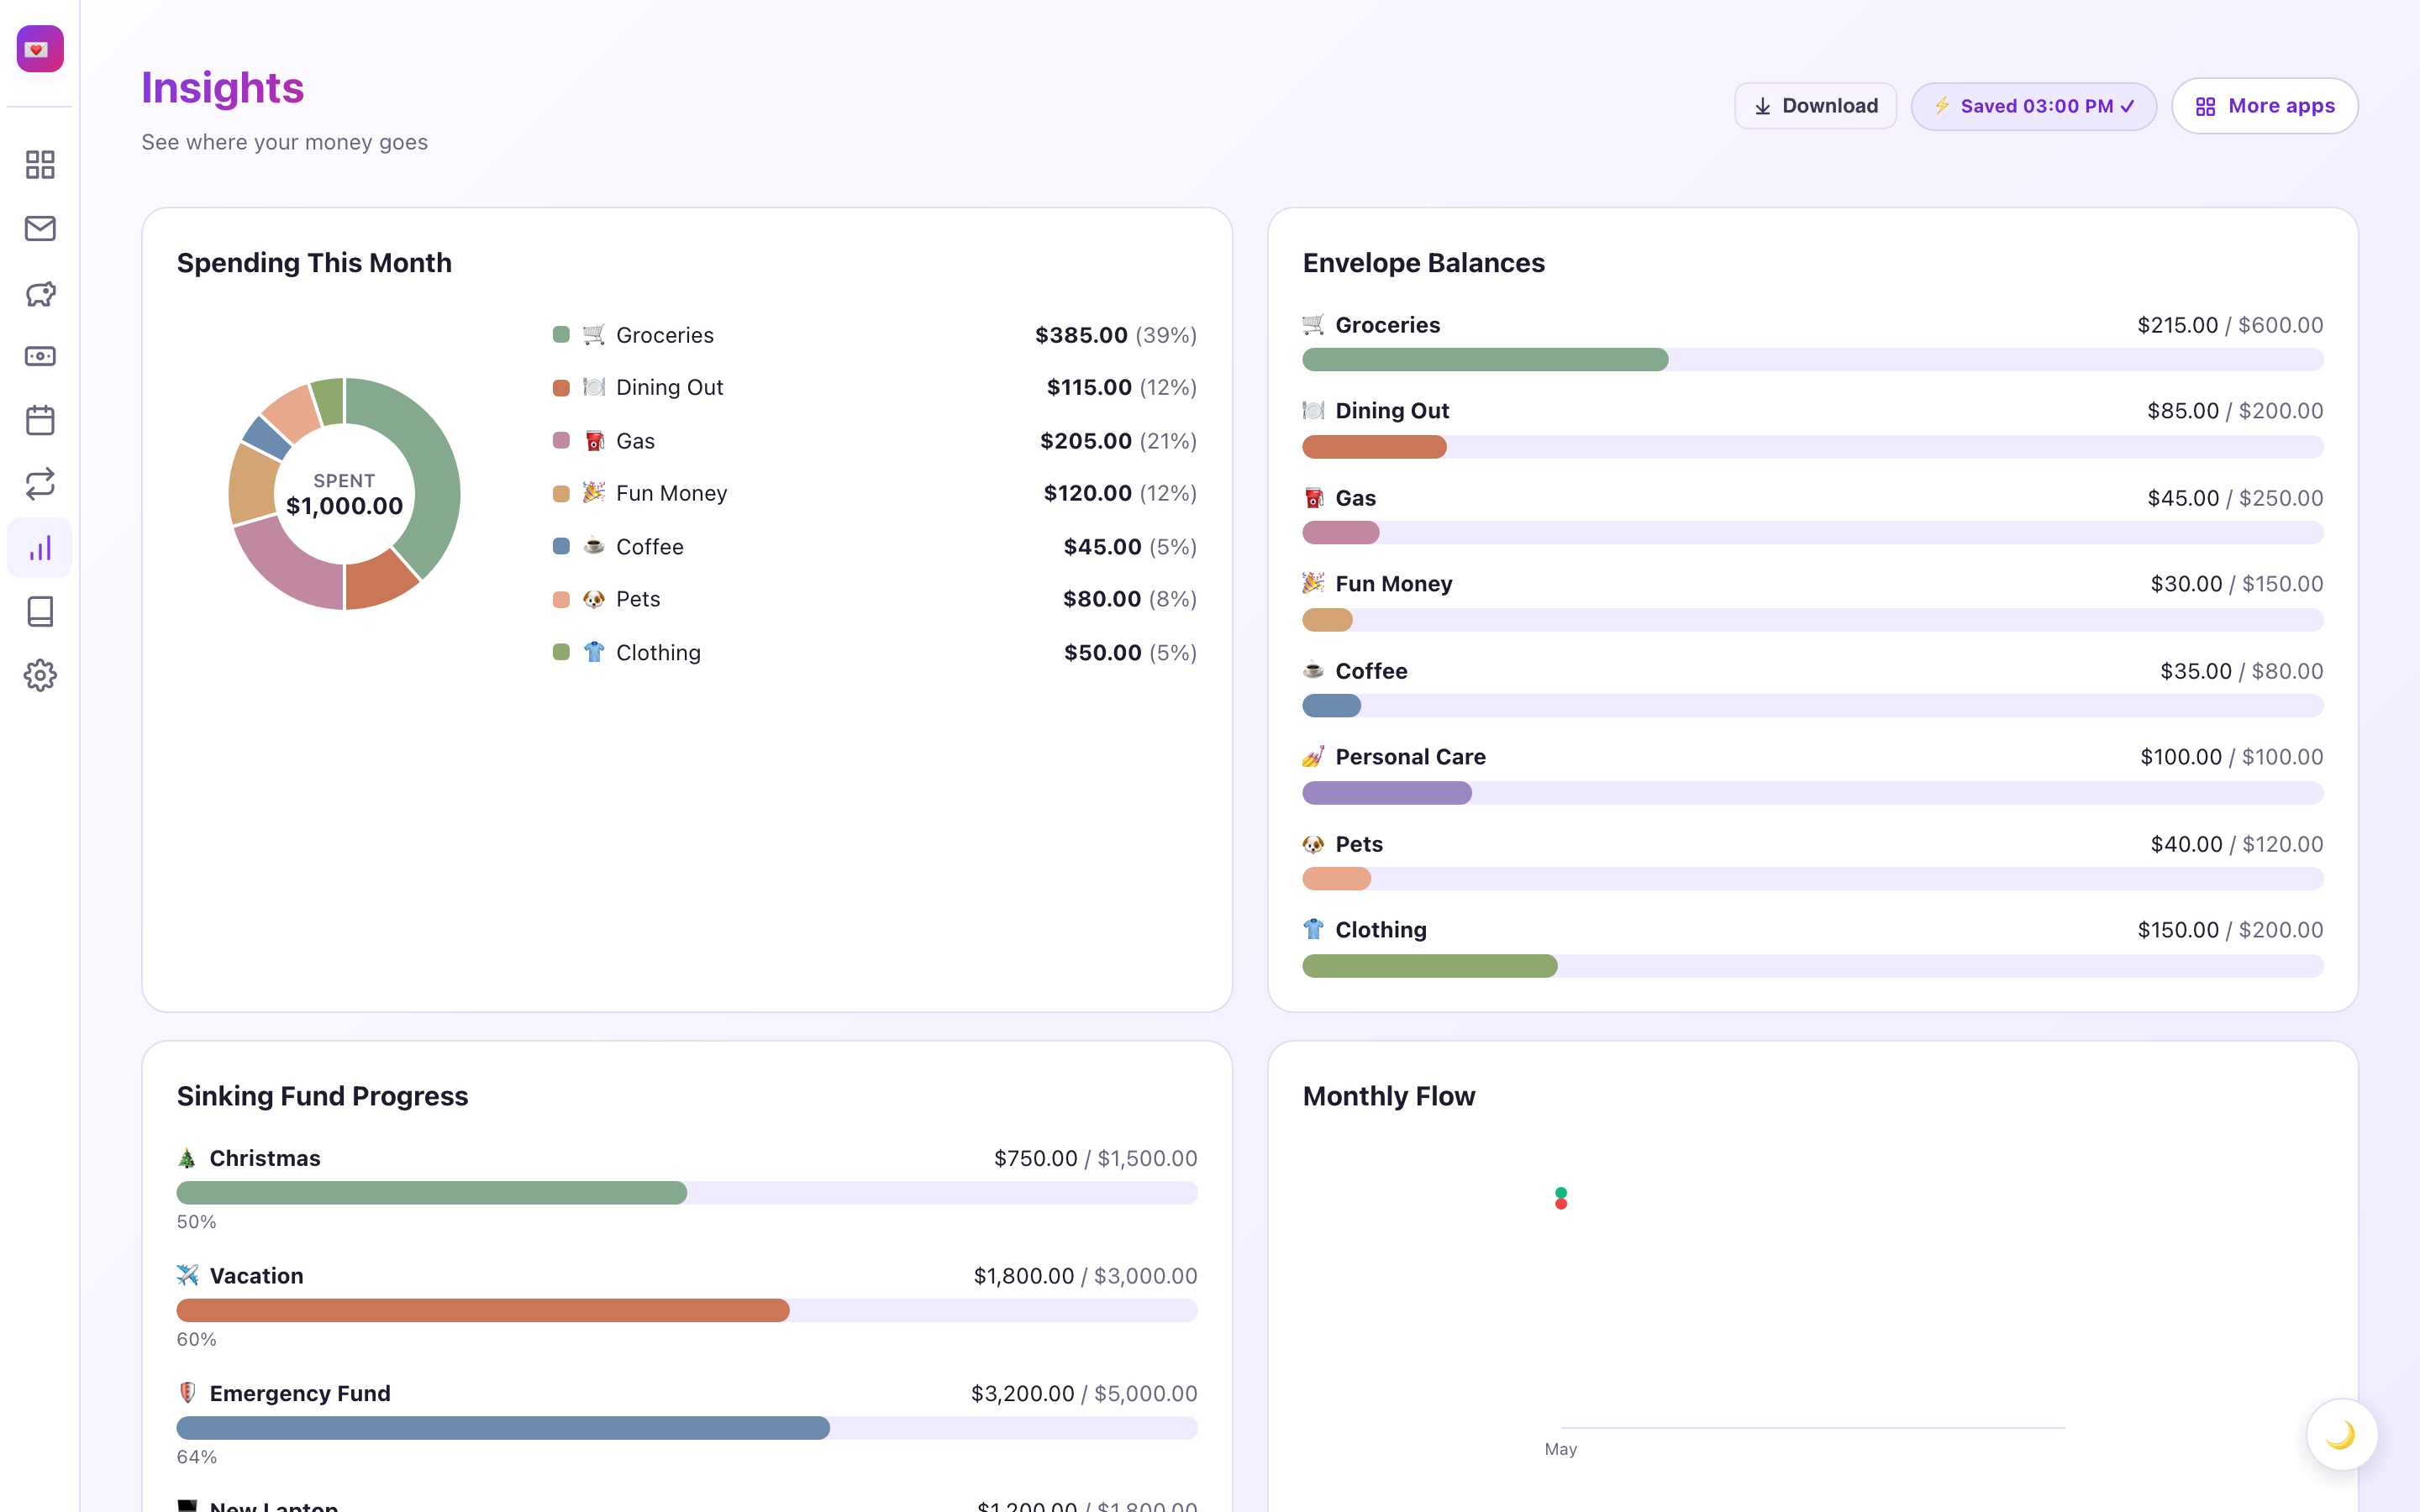
Task: Click the coffee cup icon in spending legend
Action: point(594,547)
